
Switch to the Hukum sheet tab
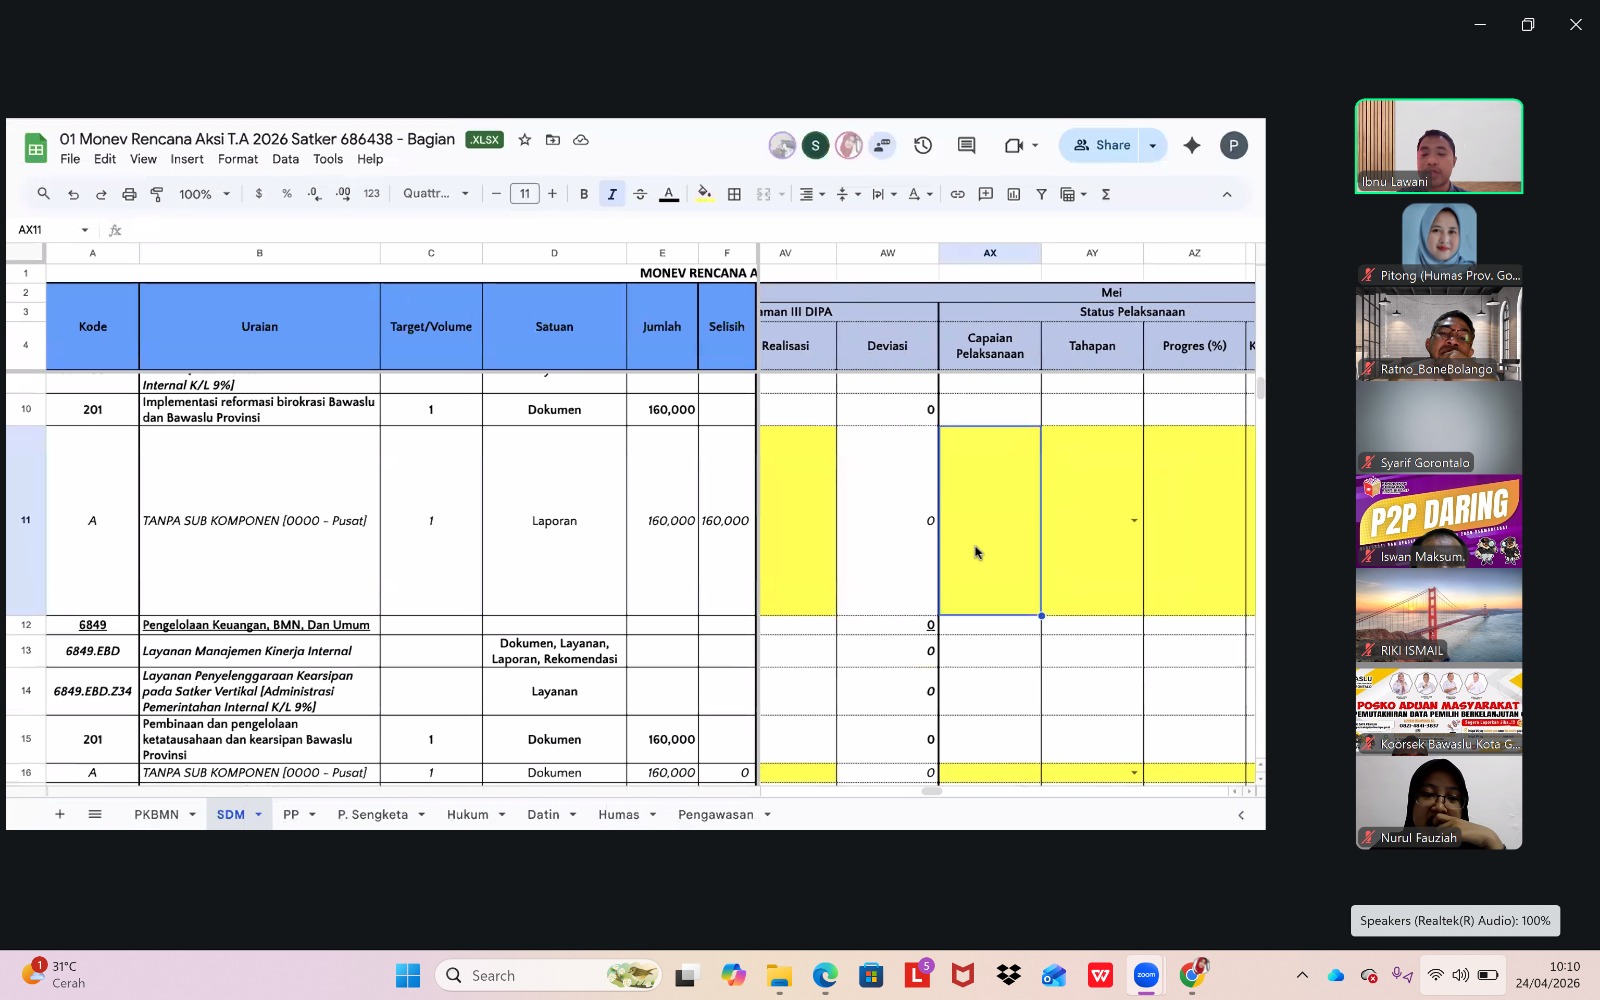(x=467, y=815)
